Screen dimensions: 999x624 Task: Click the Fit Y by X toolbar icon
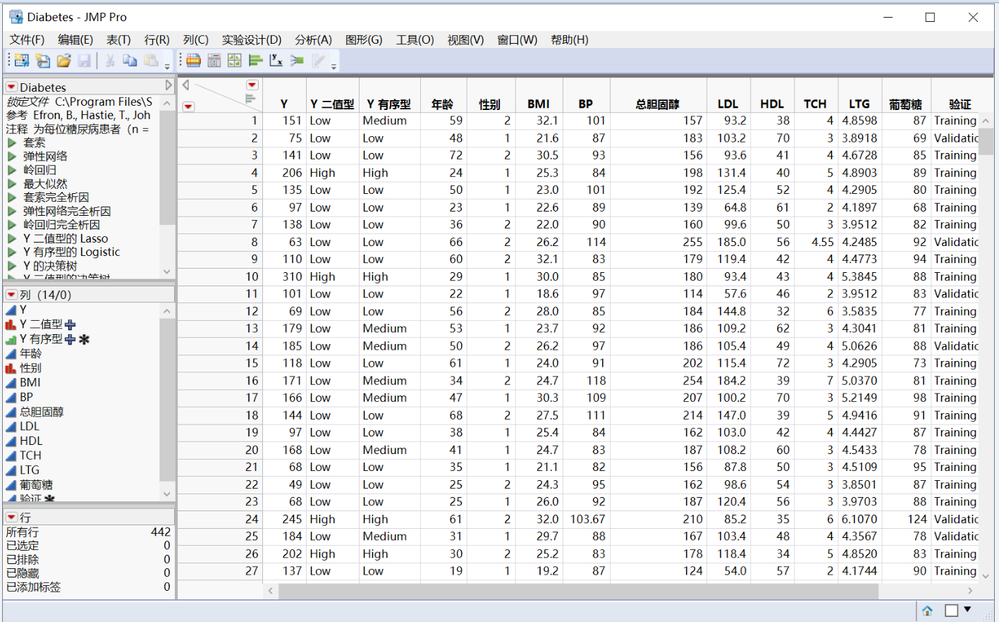274,61
